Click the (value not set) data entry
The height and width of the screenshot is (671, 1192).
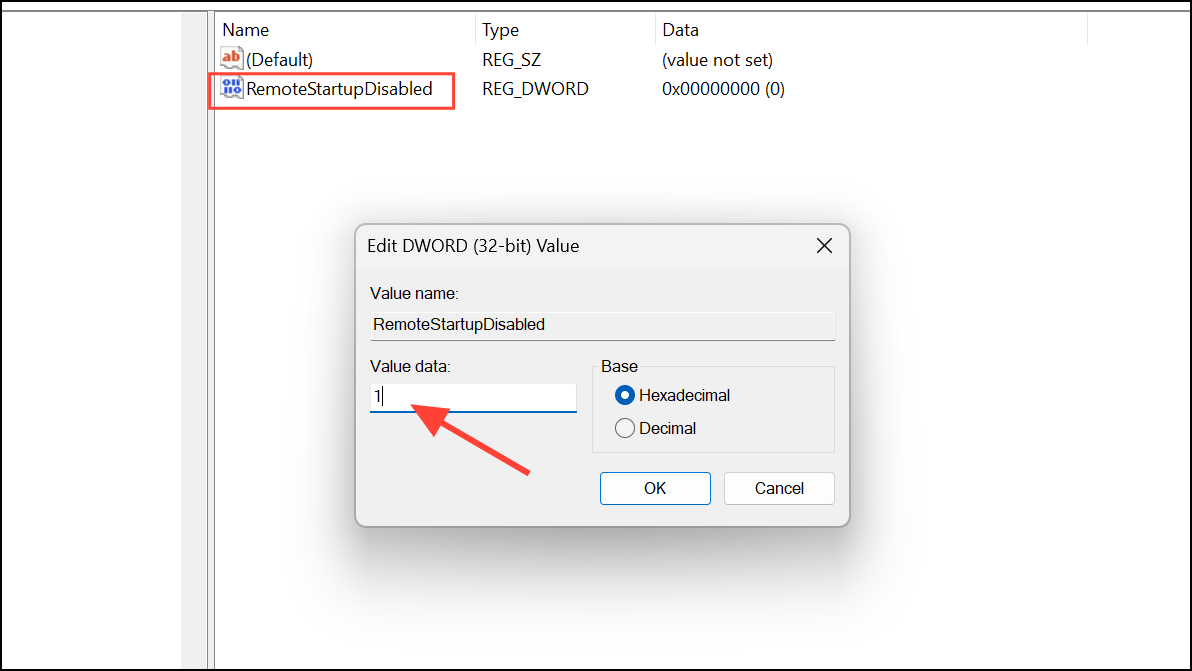[x=717, y=59]
